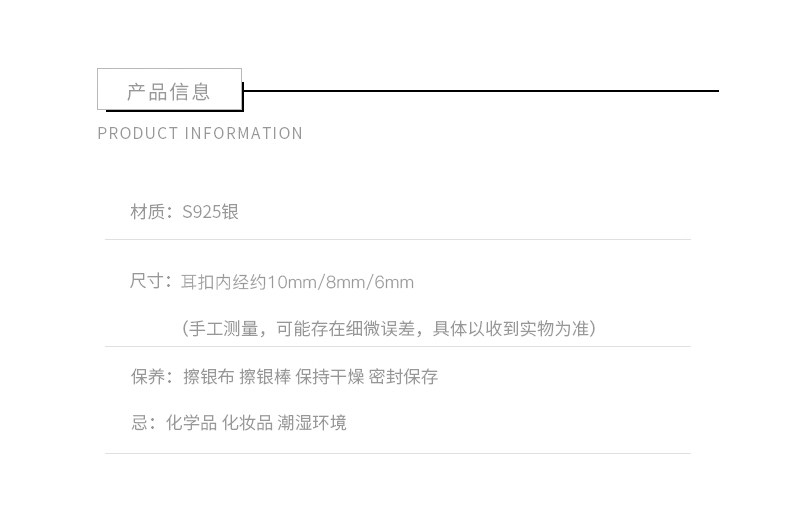The width and height of the screenshot is (790, 518).
Task: Click the divider line above the 保养 row
Action: click(x=397, y=347)
